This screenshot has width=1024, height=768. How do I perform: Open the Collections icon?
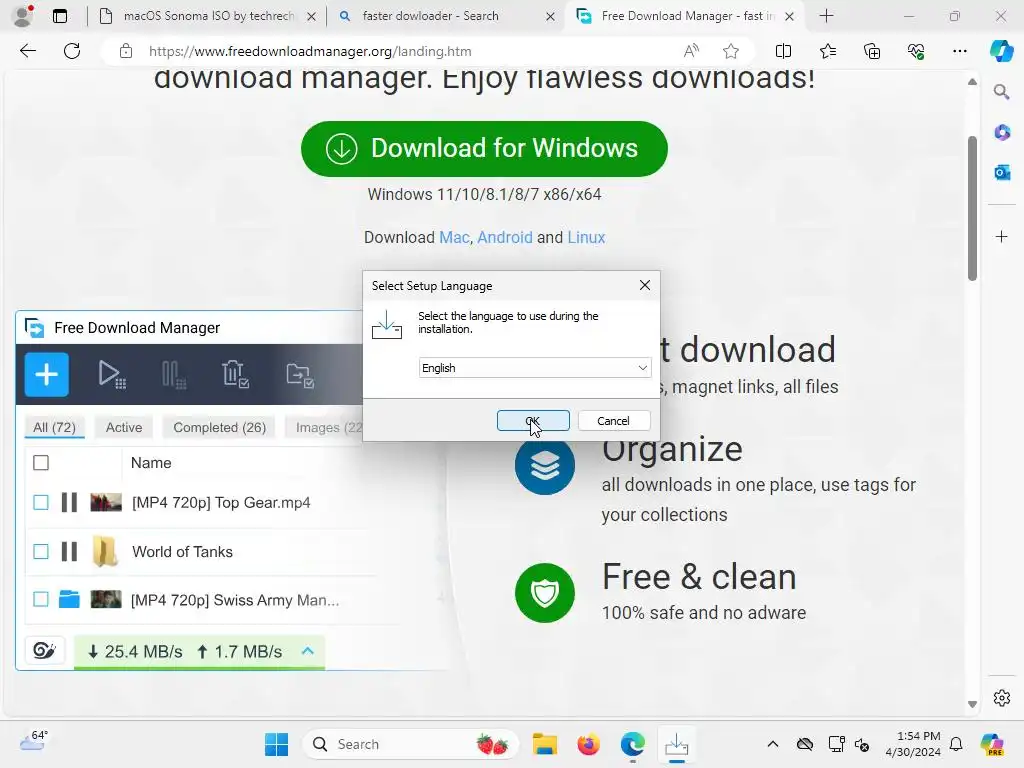872,51
